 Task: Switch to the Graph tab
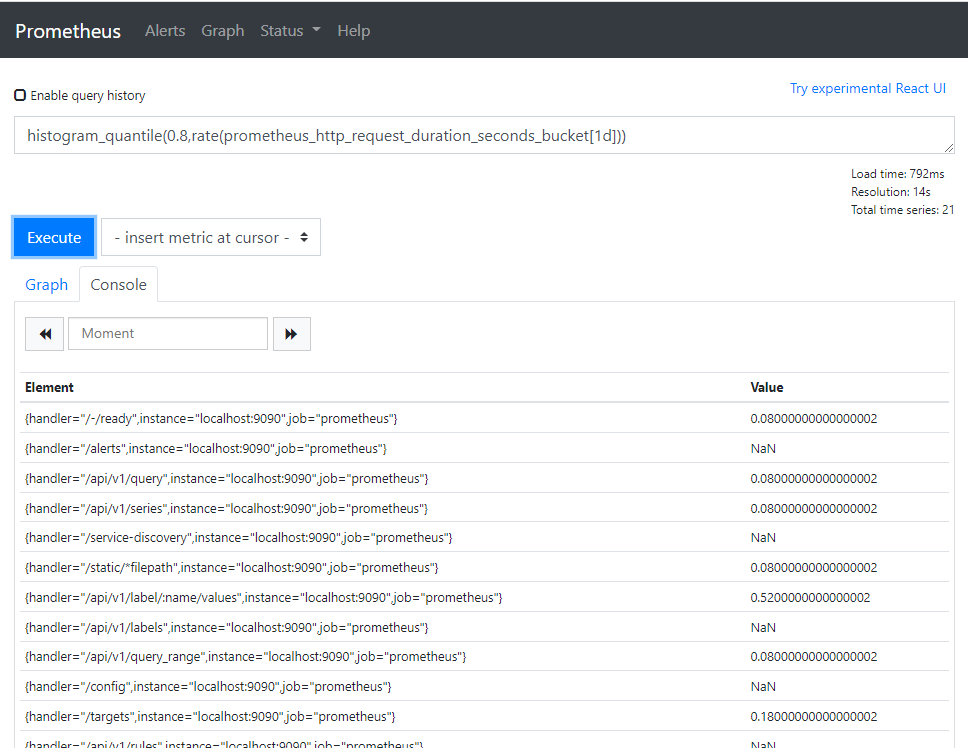pos(47,285)
